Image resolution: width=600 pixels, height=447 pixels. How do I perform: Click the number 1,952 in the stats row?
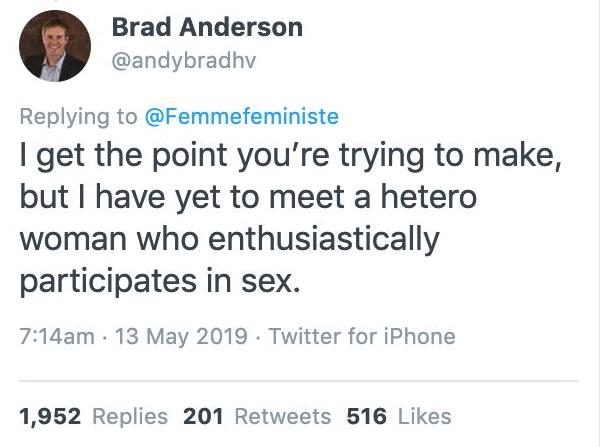click(x=48, y=415)
